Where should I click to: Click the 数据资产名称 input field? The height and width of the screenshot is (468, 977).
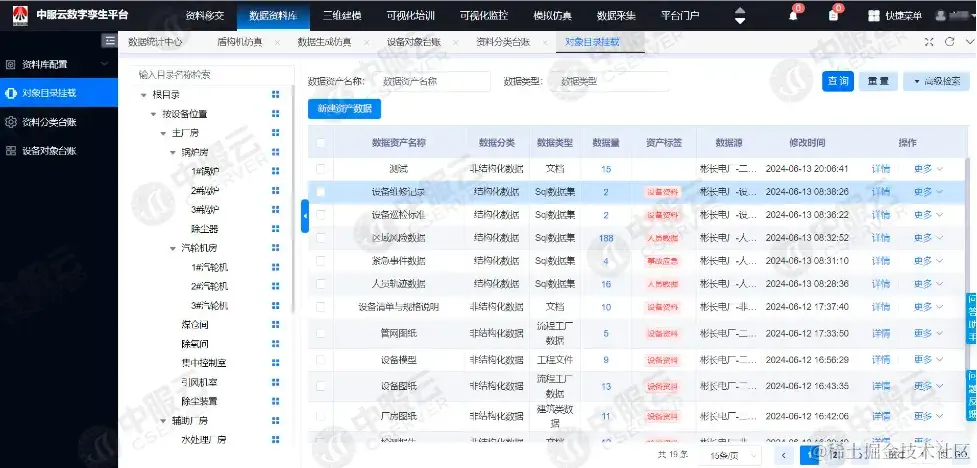click(434, 81)
